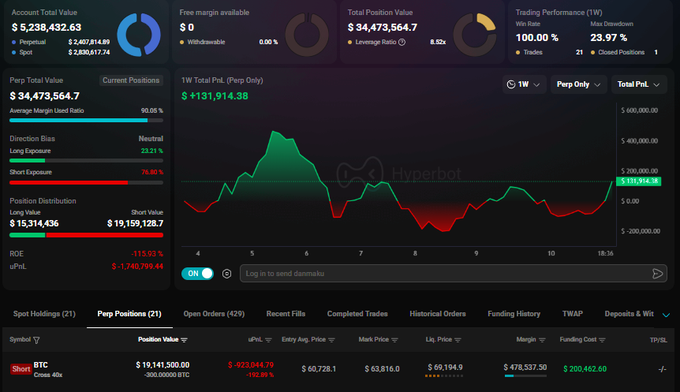
Task: Click the Leverage Ratio help question-mark icon
Action: click(x=402, y=42)
